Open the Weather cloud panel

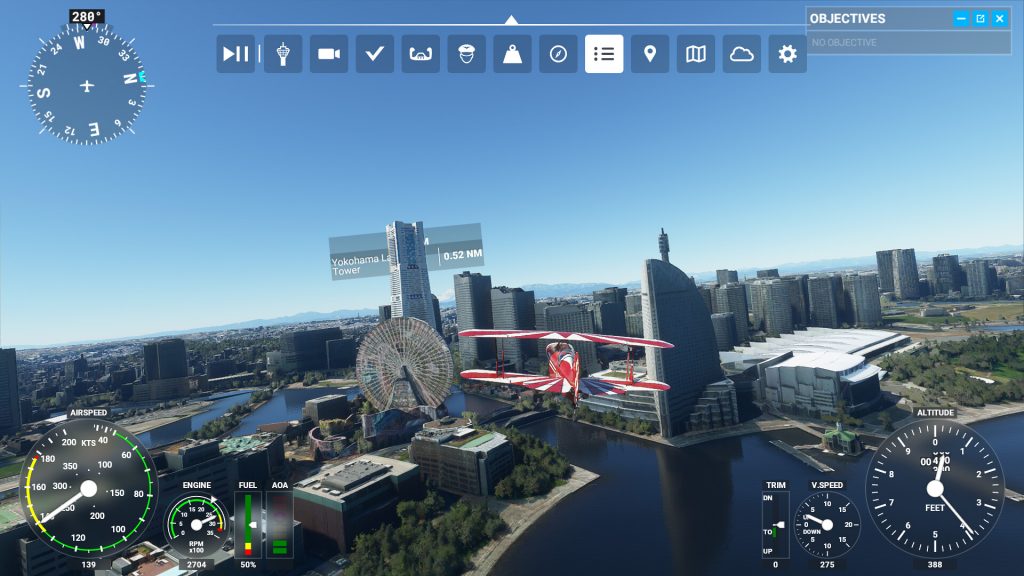tap(742, 54)
